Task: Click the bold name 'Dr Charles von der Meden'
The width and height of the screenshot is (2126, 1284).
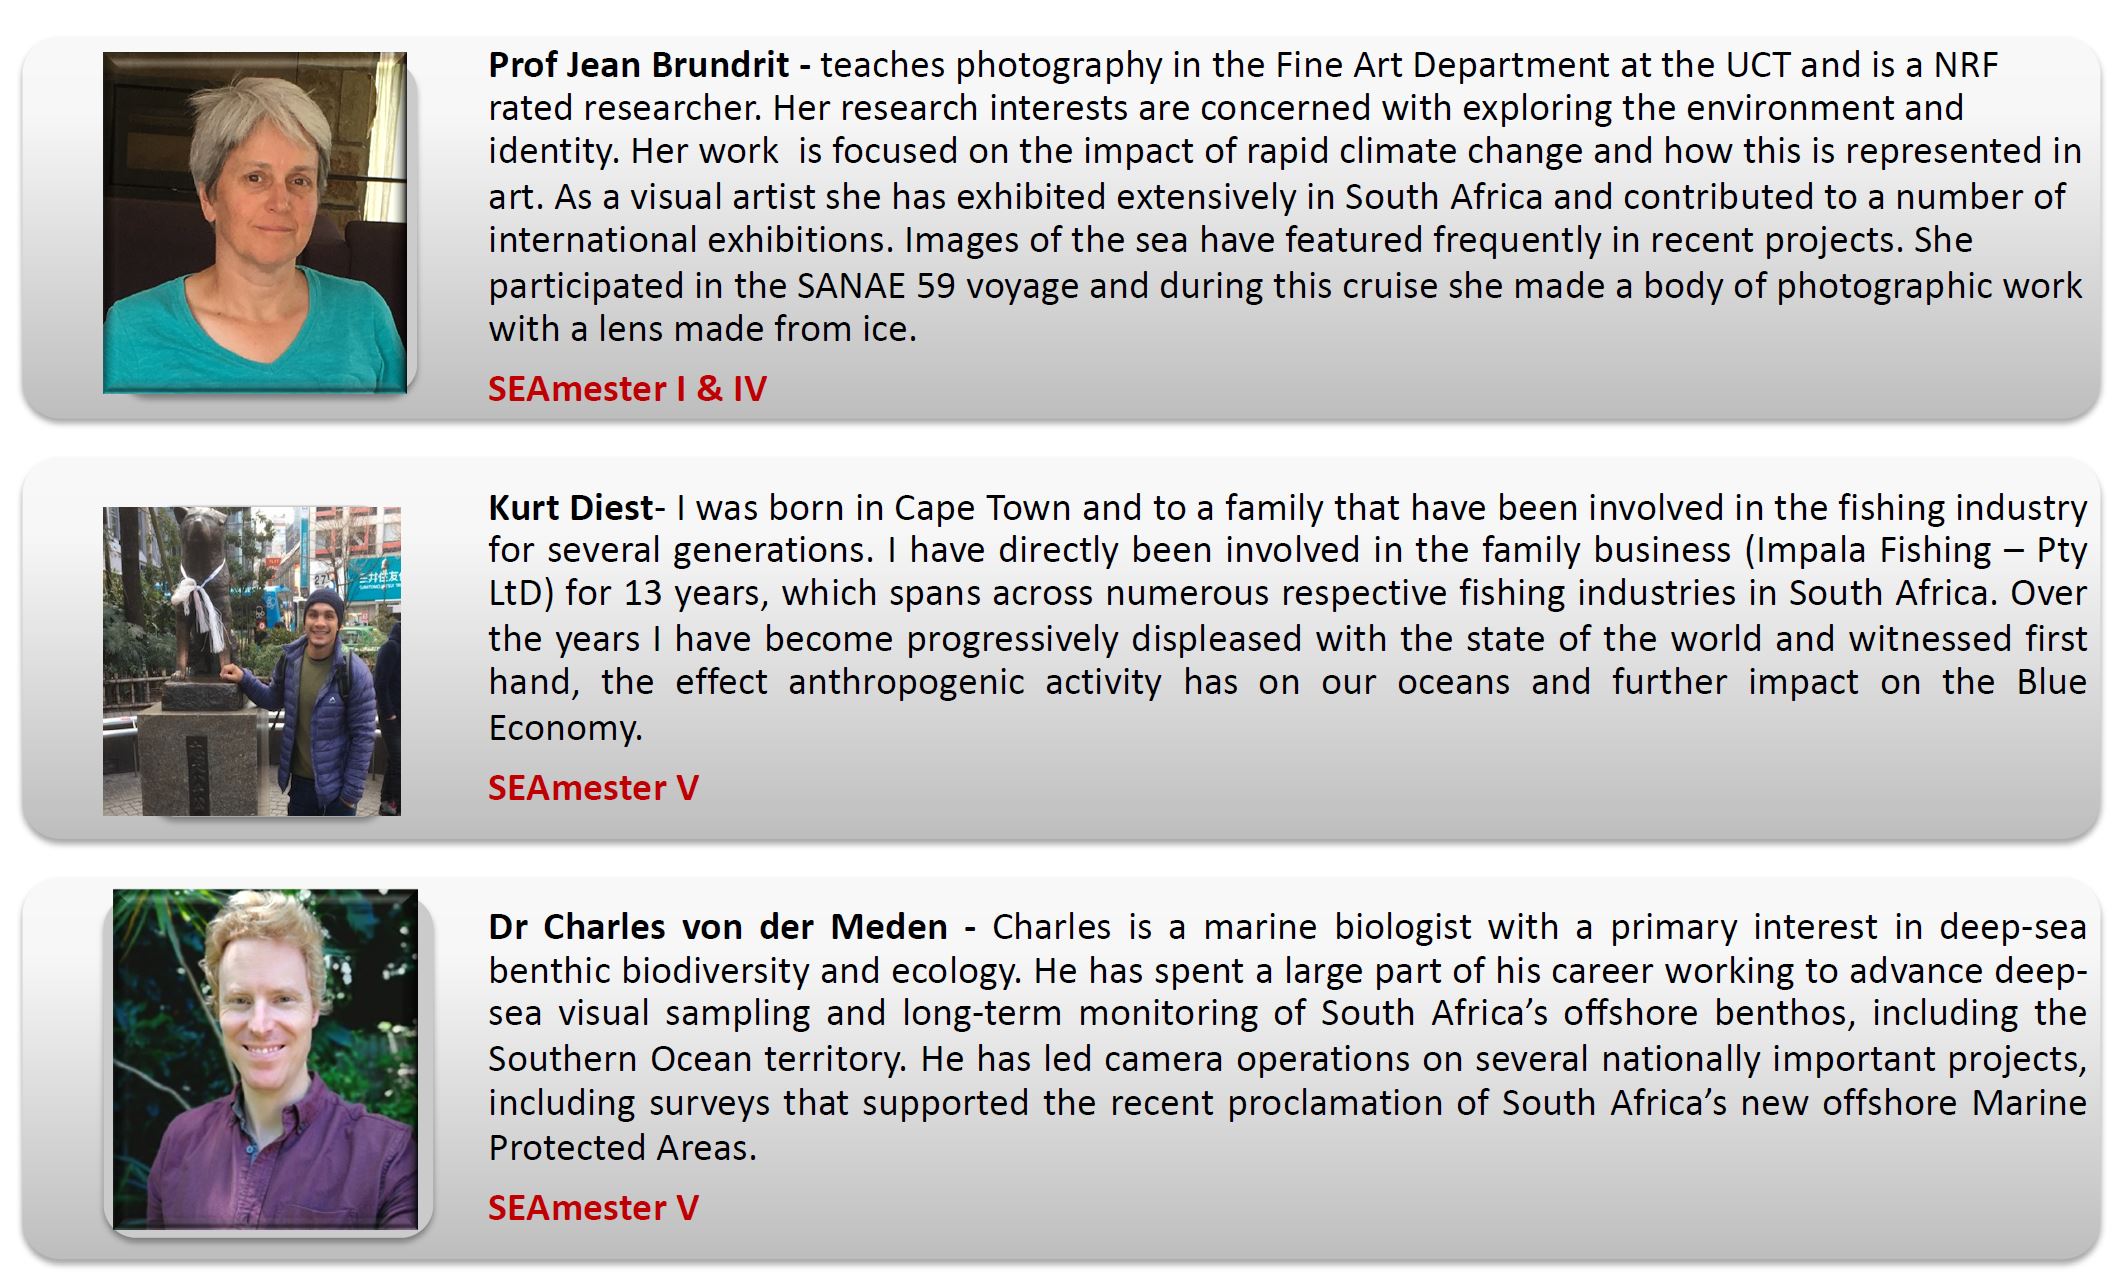Action: [x=718, y=927]
